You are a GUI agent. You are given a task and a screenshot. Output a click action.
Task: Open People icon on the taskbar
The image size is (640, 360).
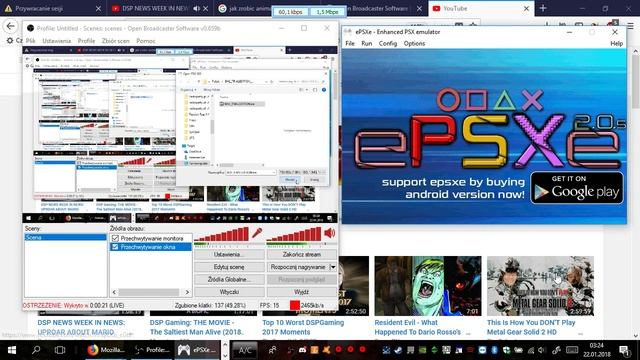pos(272,350)
